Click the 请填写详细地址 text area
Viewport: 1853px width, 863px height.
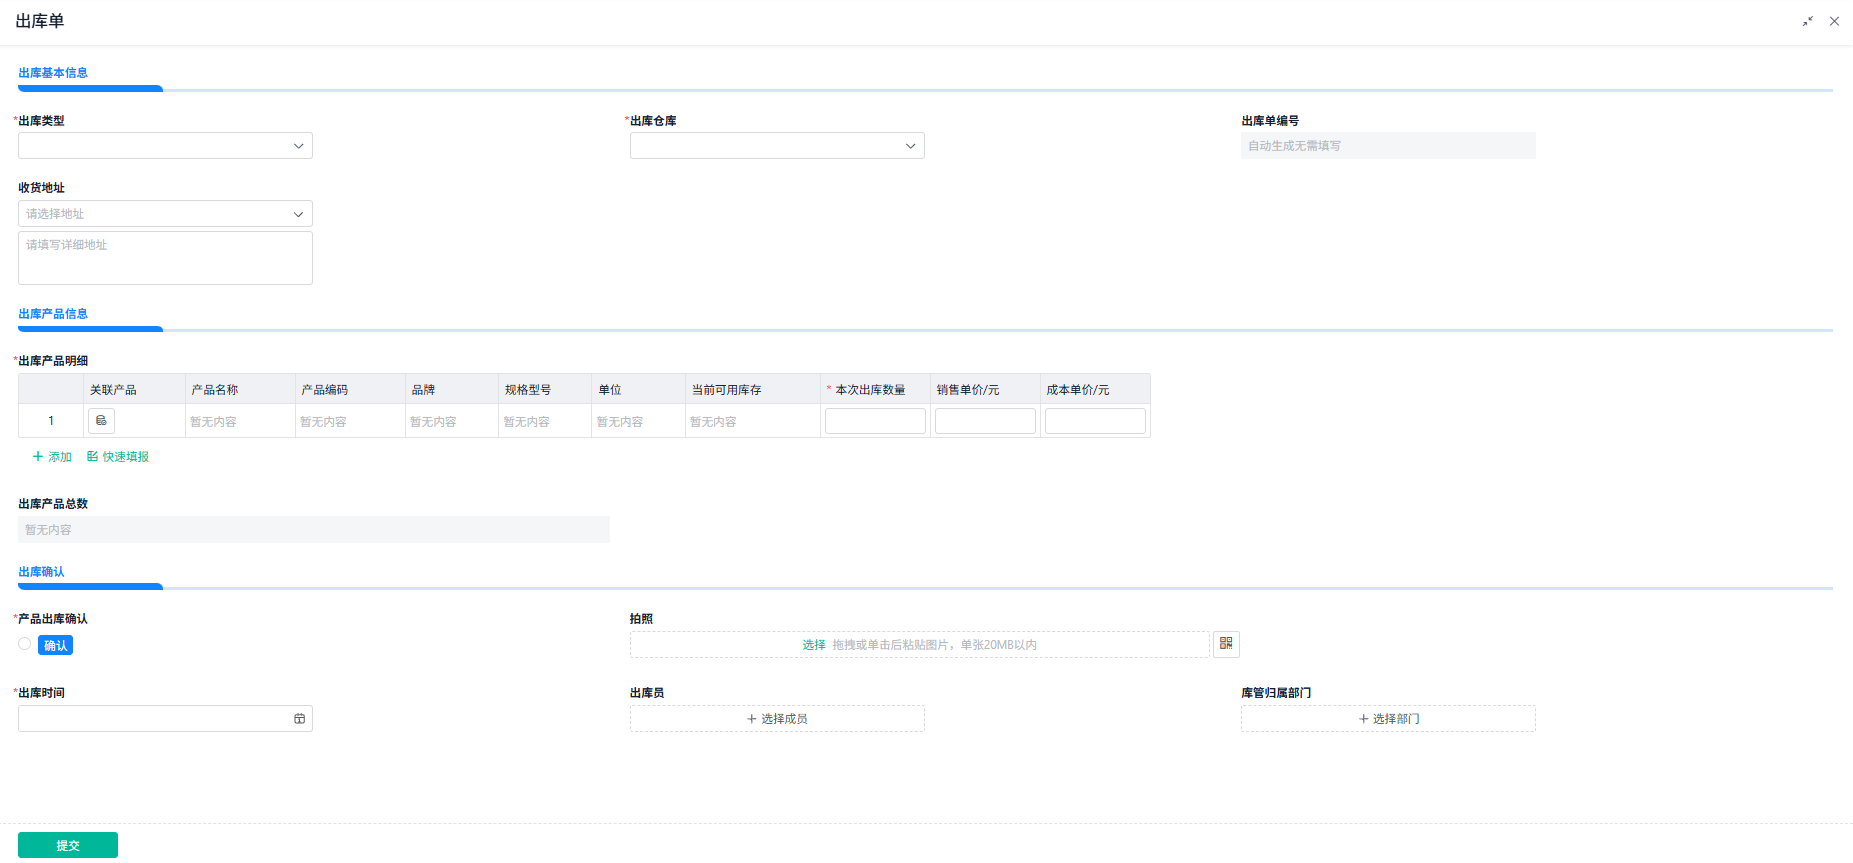click(x=165, y=258)
